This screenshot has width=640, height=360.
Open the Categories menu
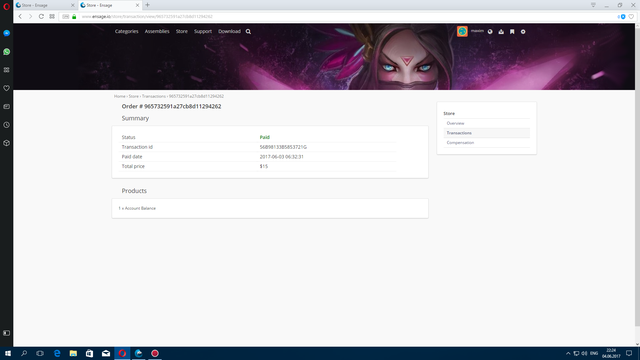127,31
